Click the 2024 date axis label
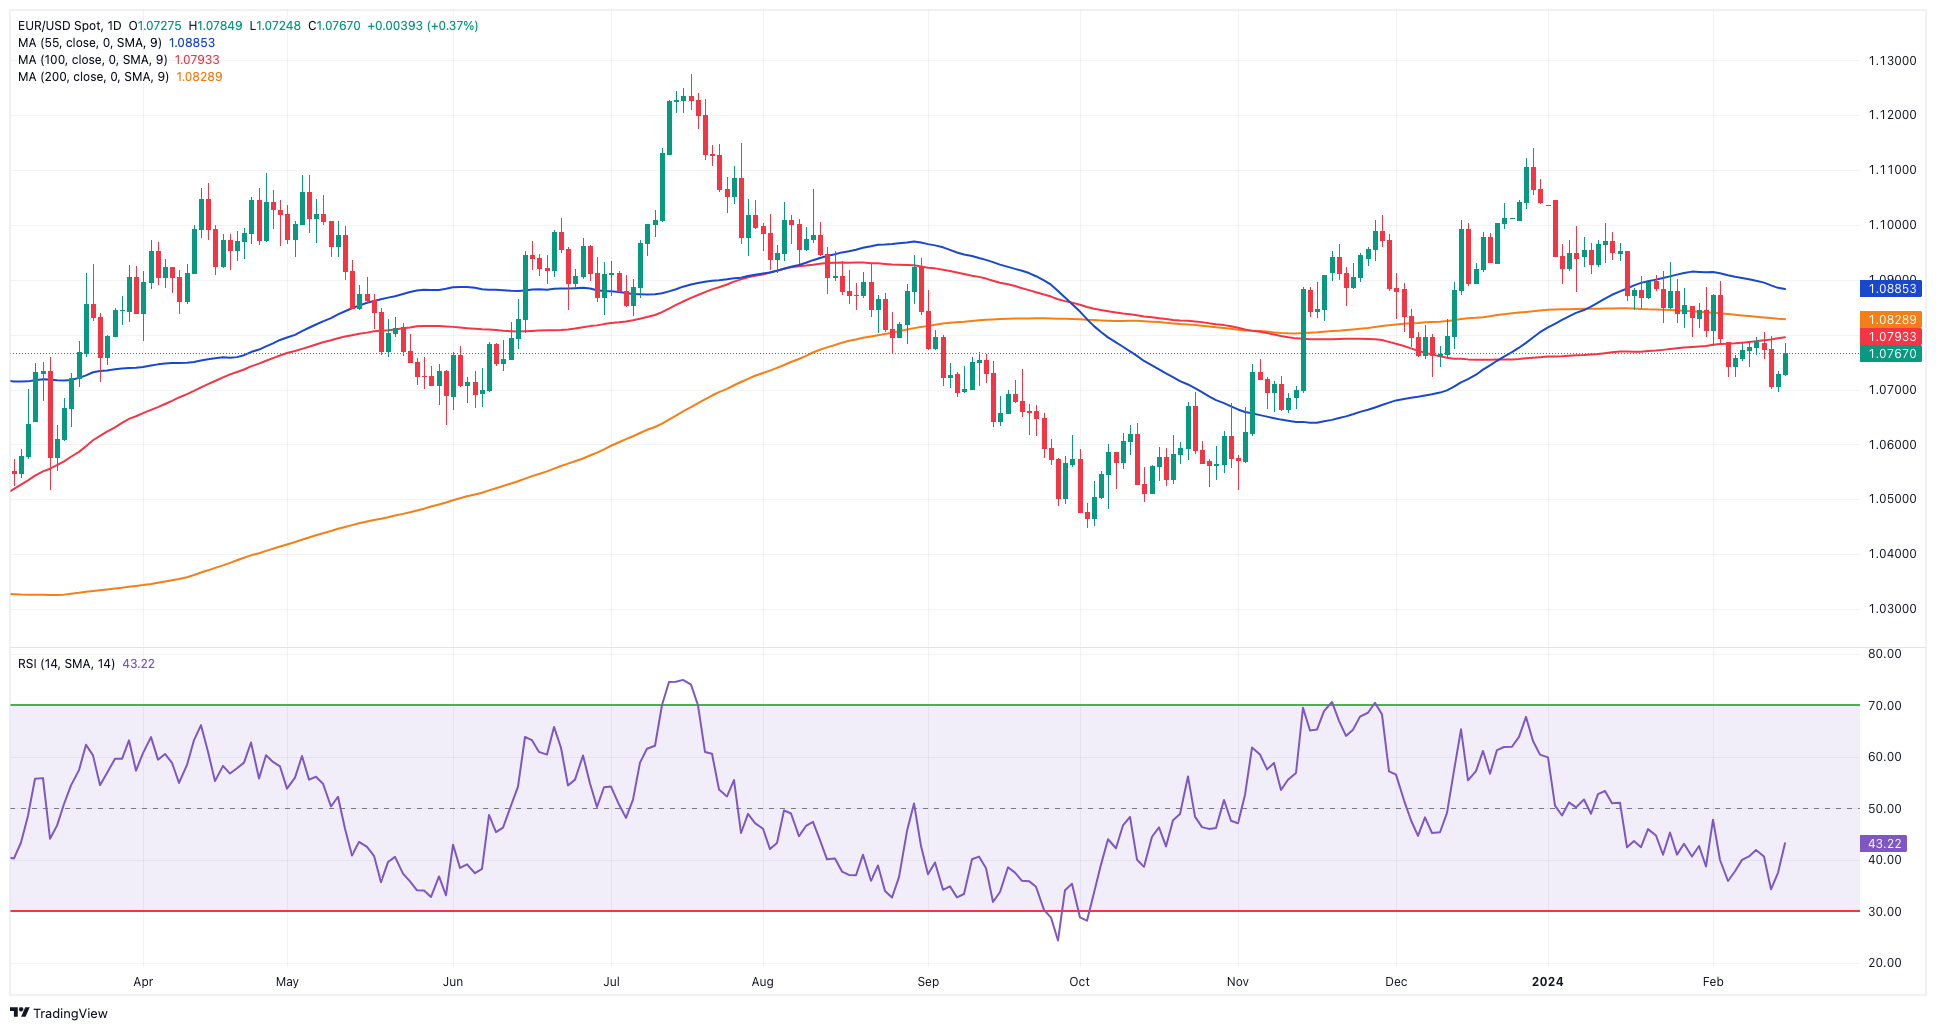Screen dimensions: 1936x1030 pos(1547,982)
